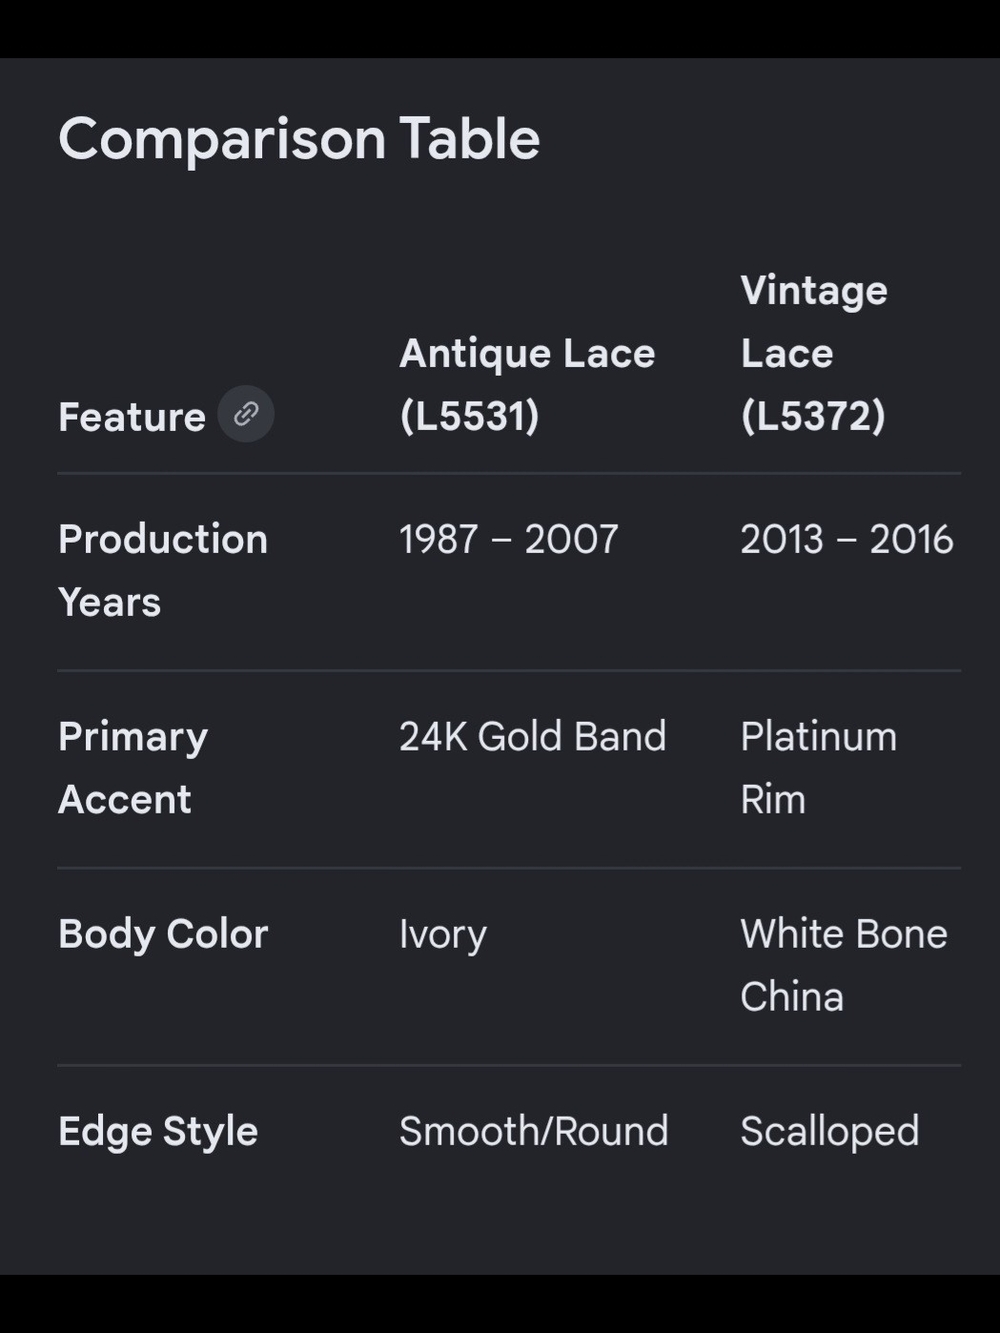Click the White Bone China cell
Viewport: 1000px width, 1333px height.
(844, 964)
